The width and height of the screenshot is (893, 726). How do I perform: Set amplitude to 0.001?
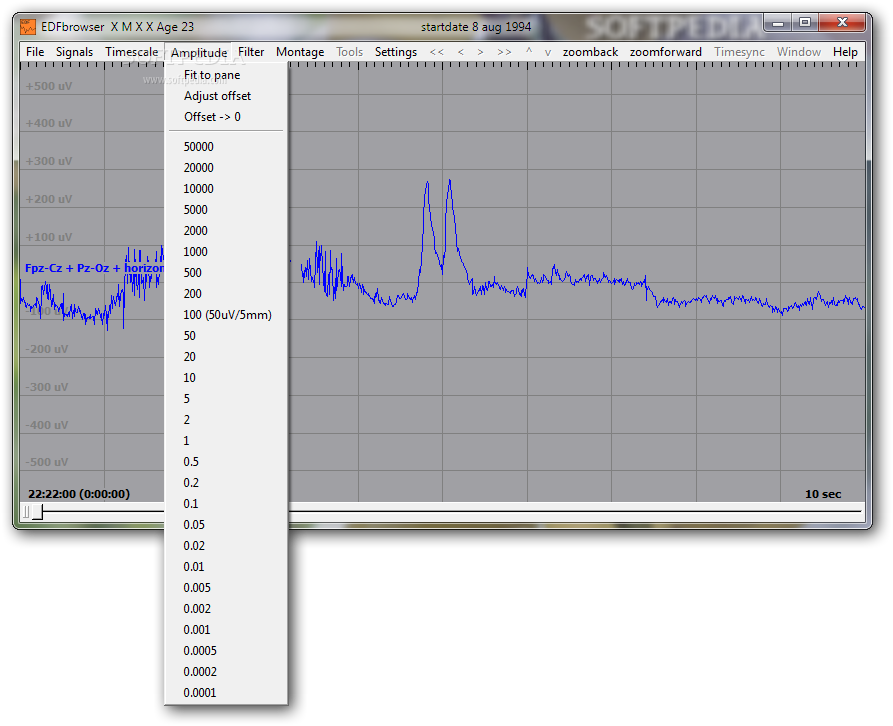coord(226,630)
